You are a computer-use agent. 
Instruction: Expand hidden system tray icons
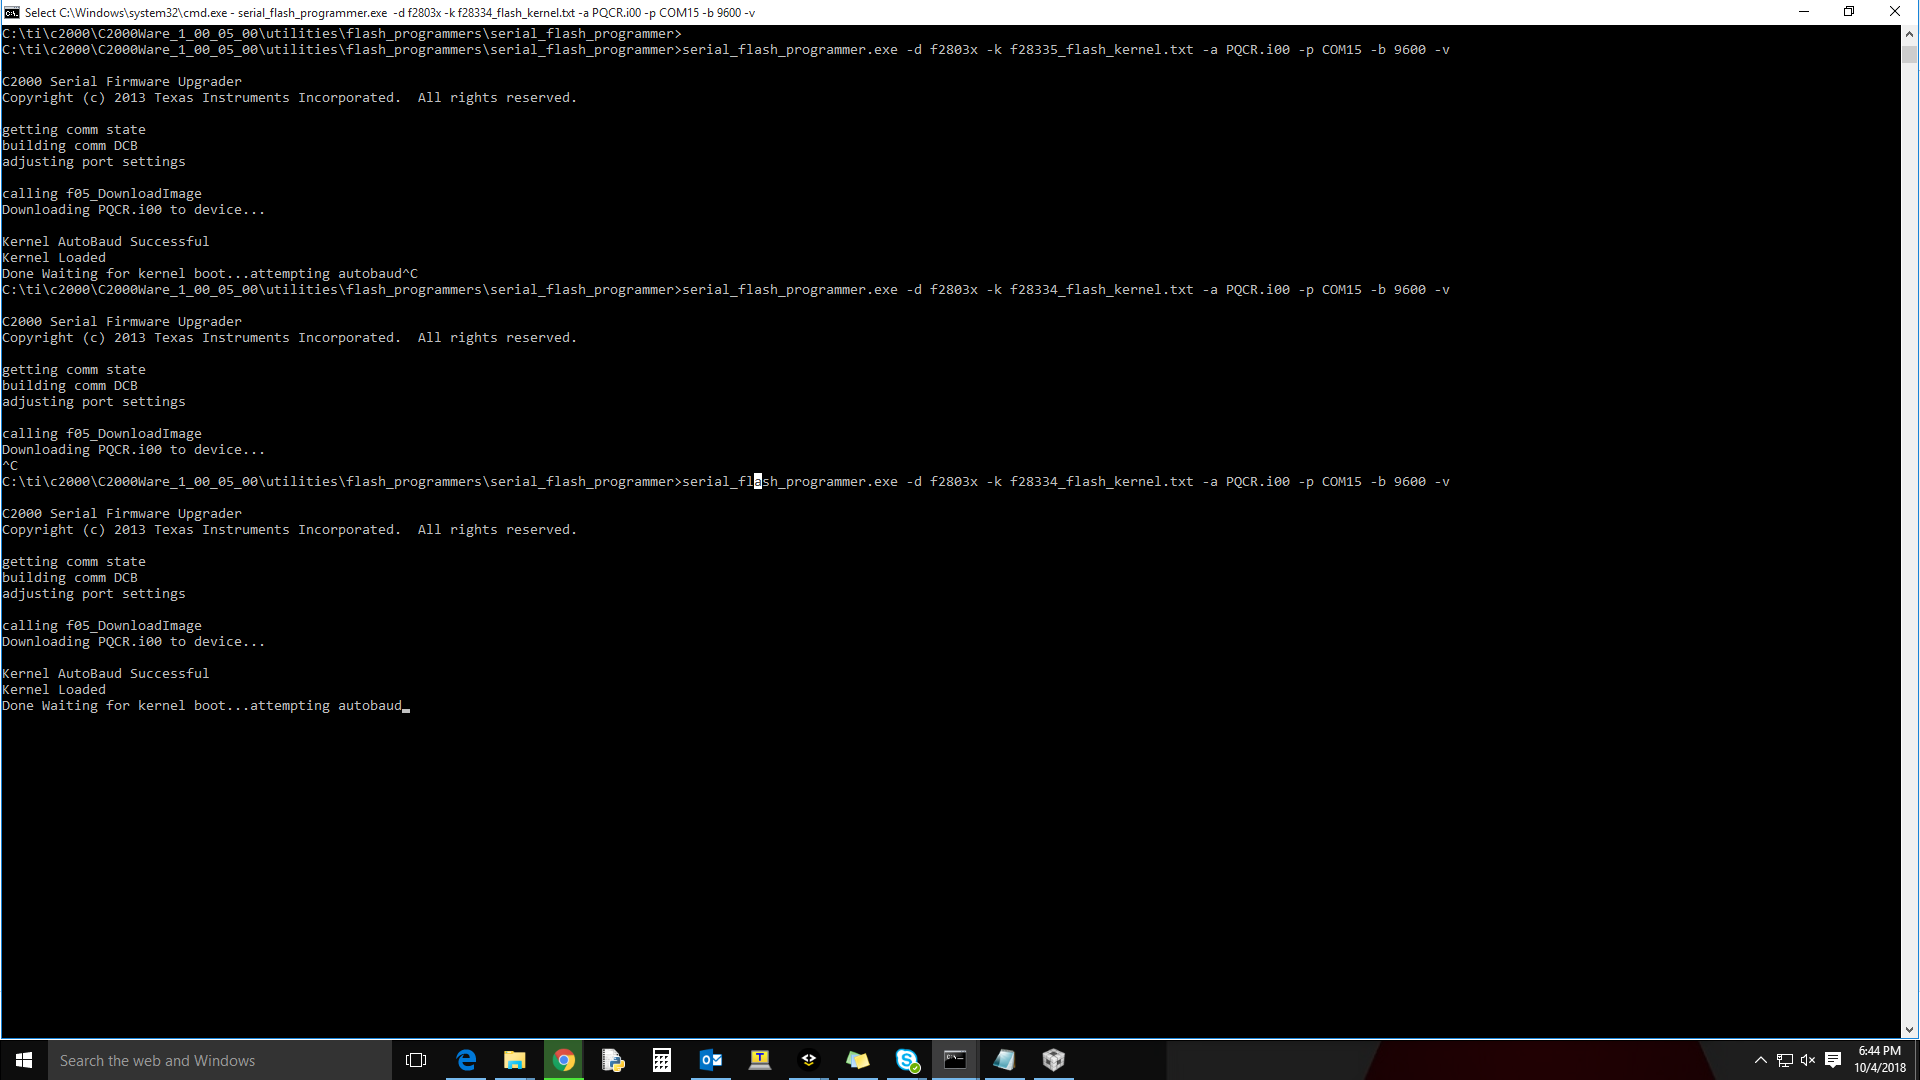(1761, 1060)
